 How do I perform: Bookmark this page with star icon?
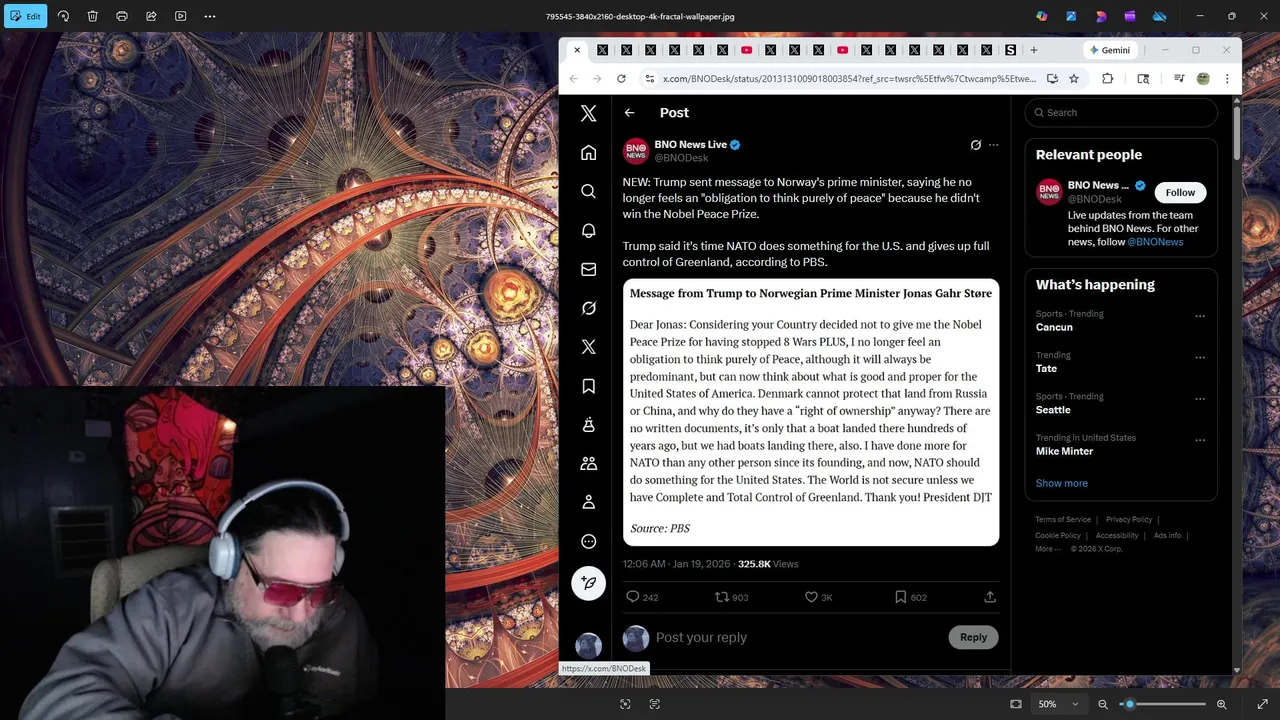pyautogui.click(x=1074, y=78)
